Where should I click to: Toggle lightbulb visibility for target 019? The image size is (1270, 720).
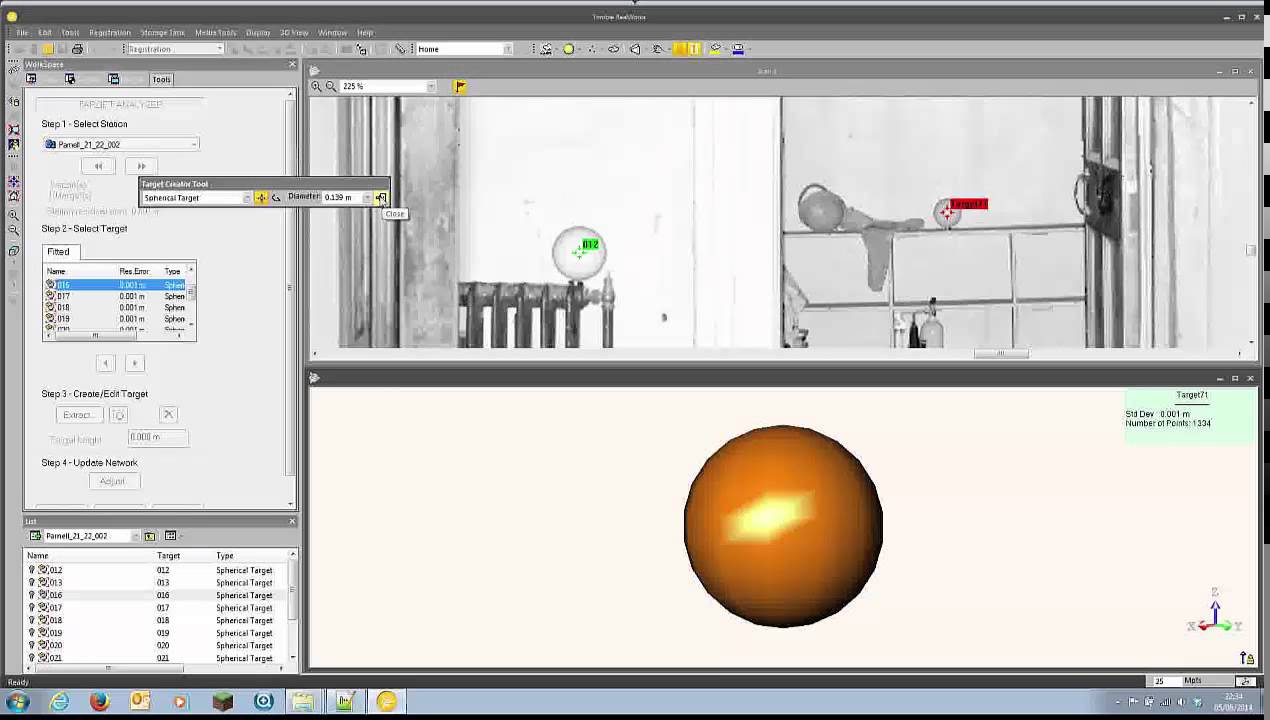31,633
